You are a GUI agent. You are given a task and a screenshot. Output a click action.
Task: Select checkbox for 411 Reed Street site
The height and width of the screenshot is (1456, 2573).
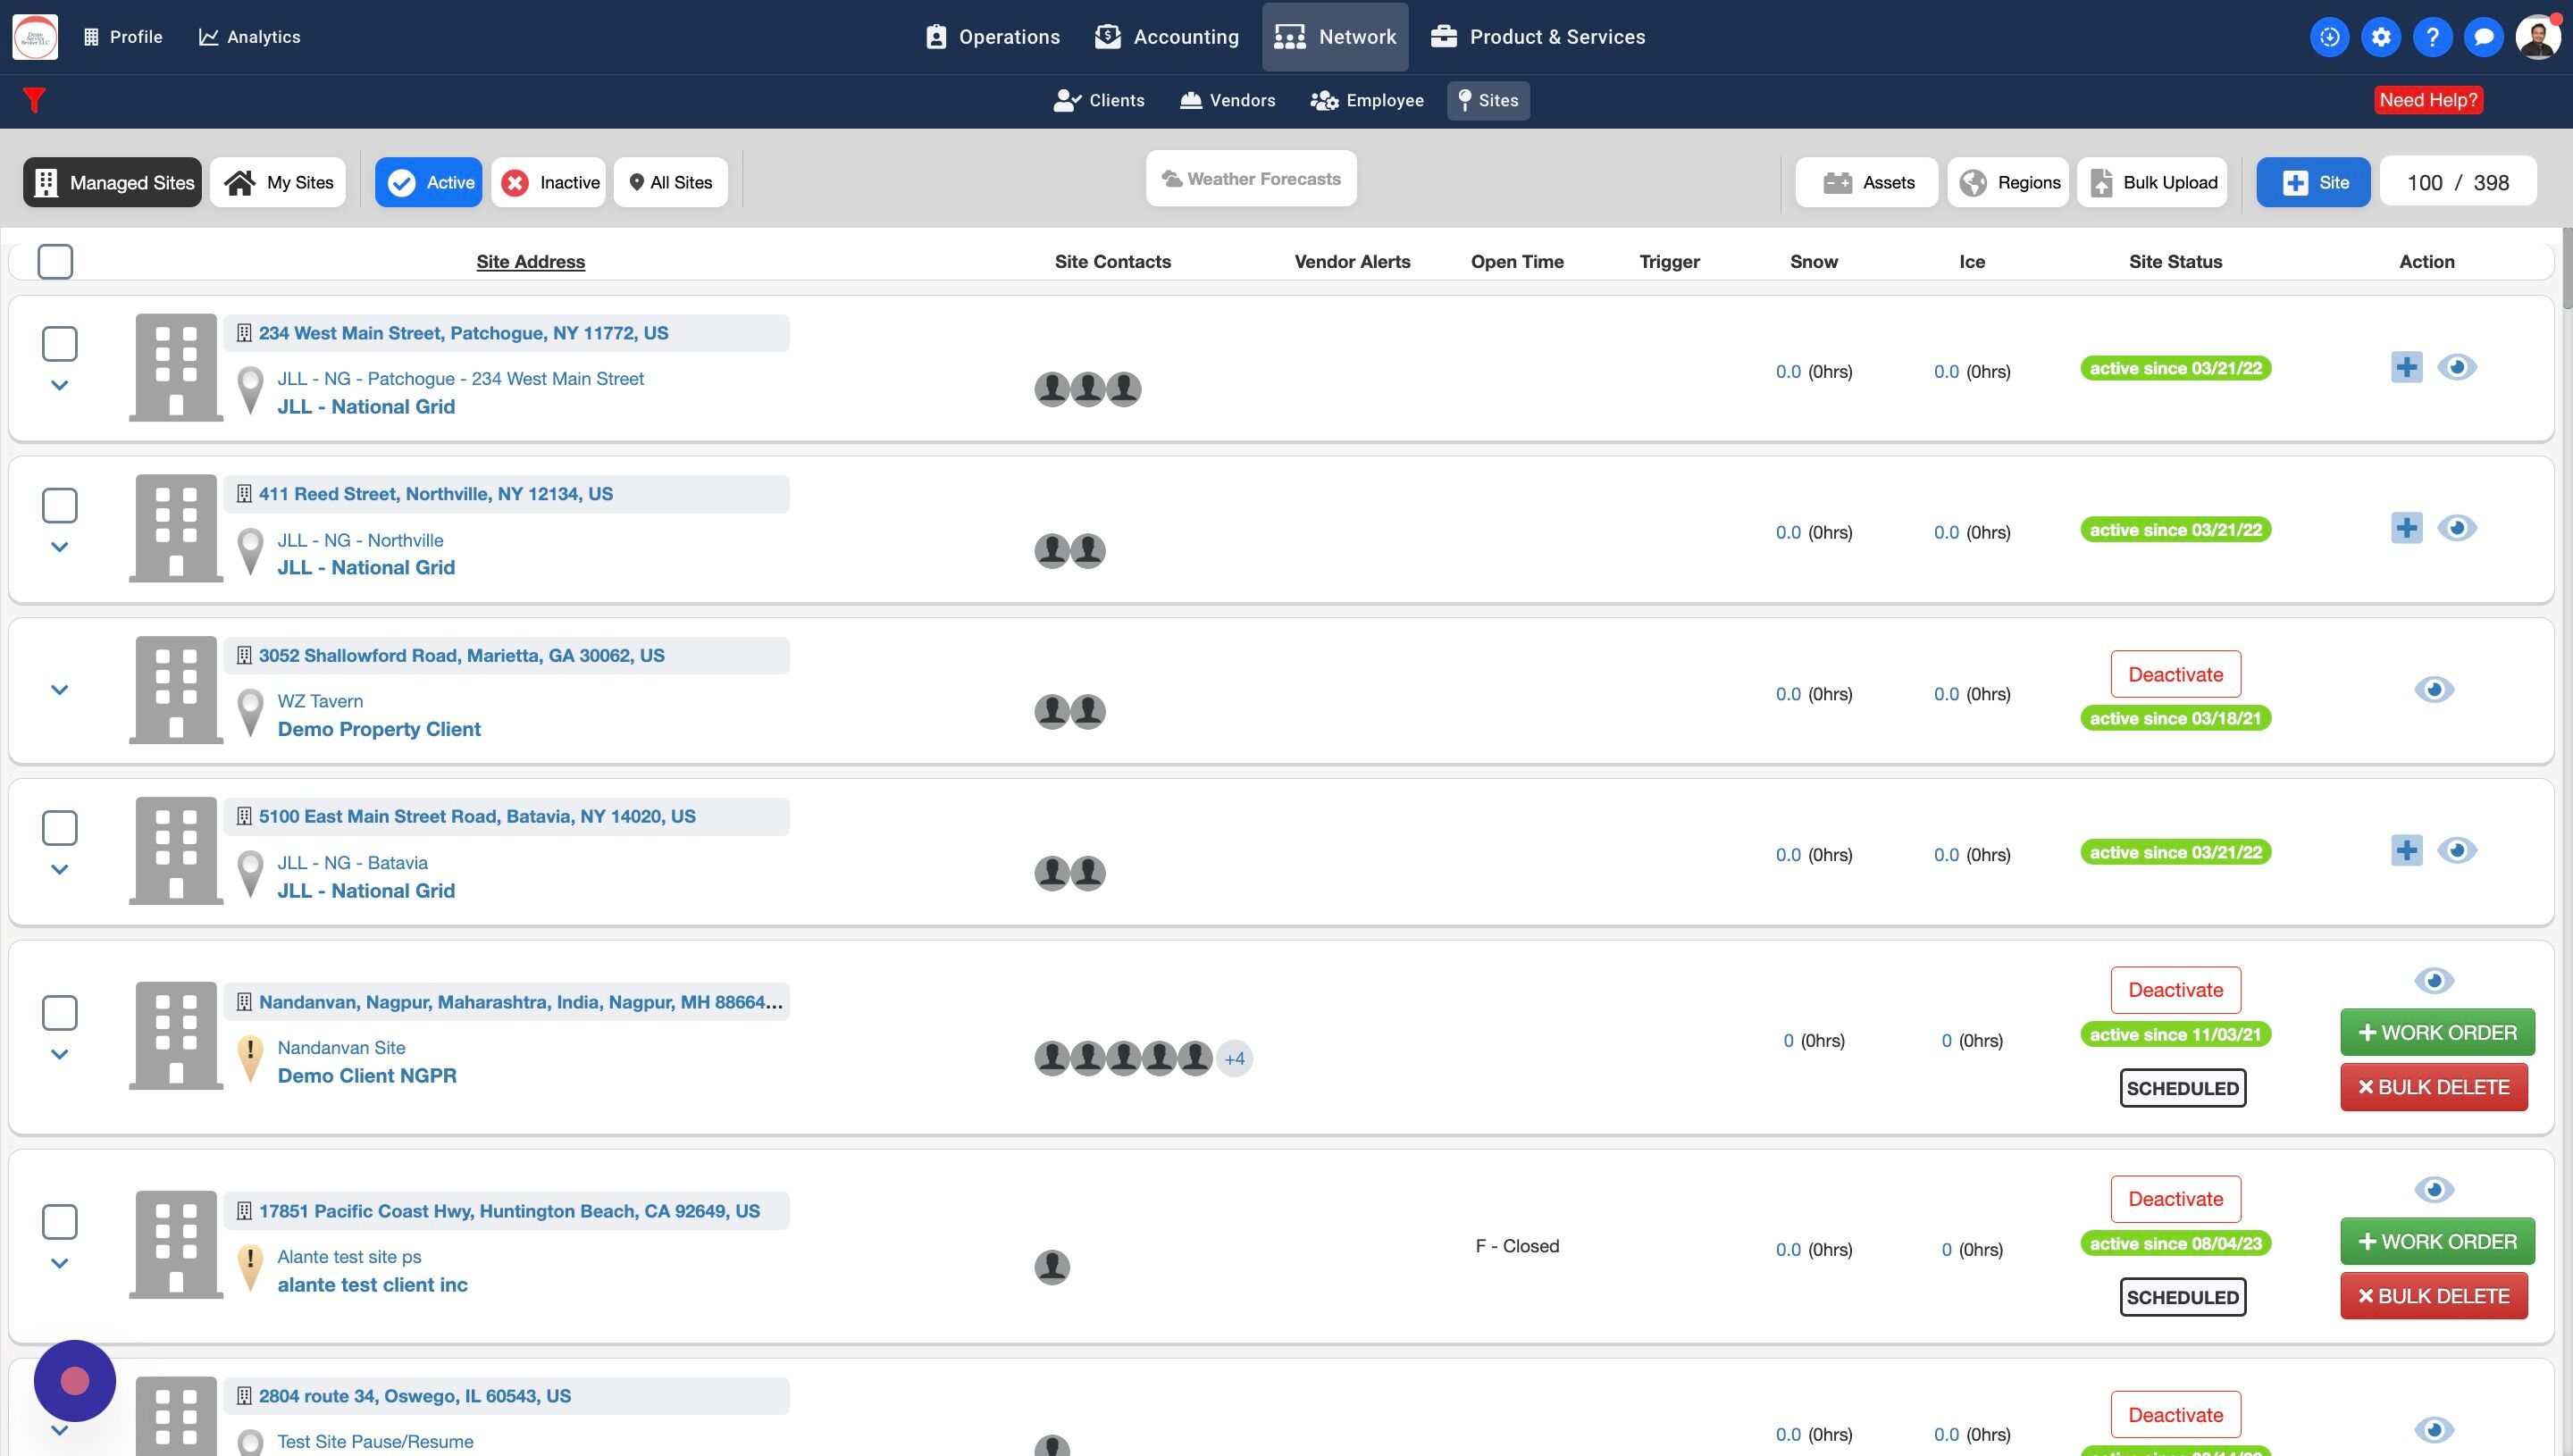(60, 506)
